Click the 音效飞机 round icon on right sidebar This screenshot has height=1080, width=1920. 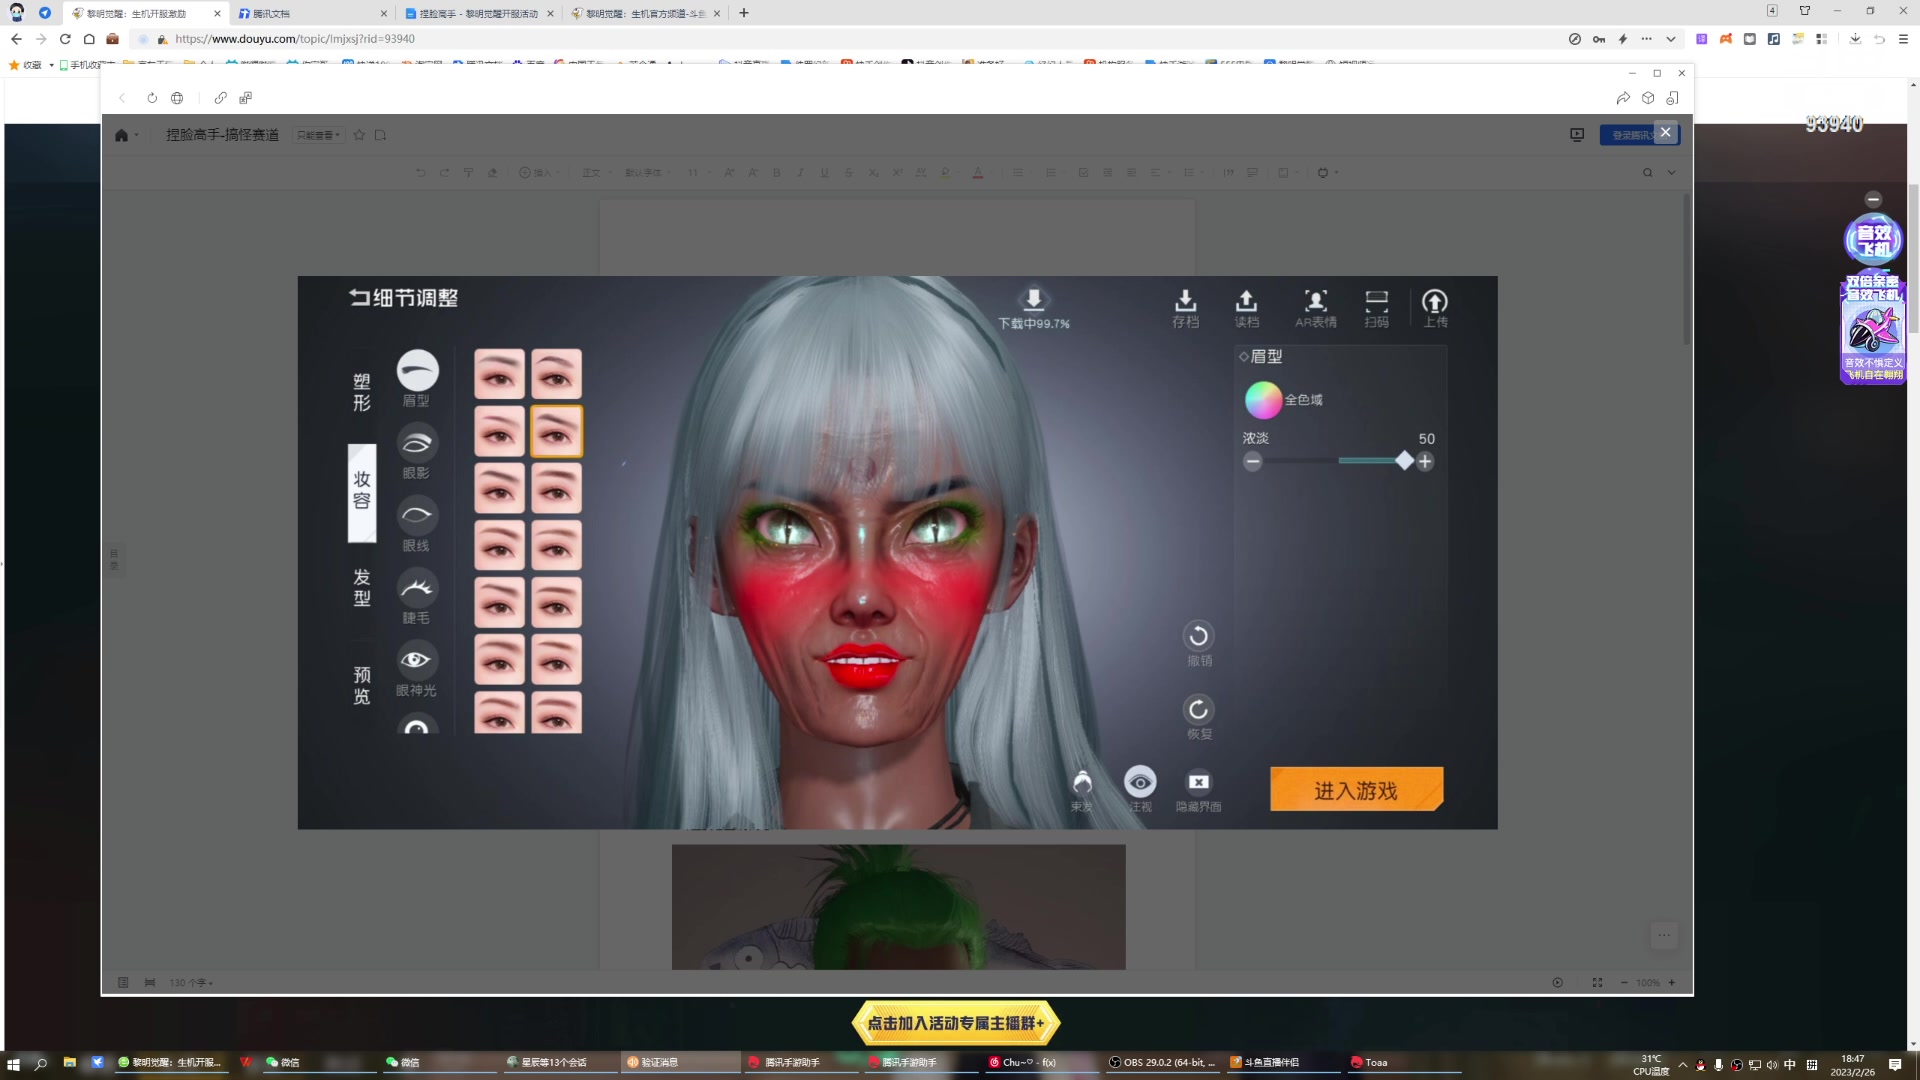(x=1873, y=240)
